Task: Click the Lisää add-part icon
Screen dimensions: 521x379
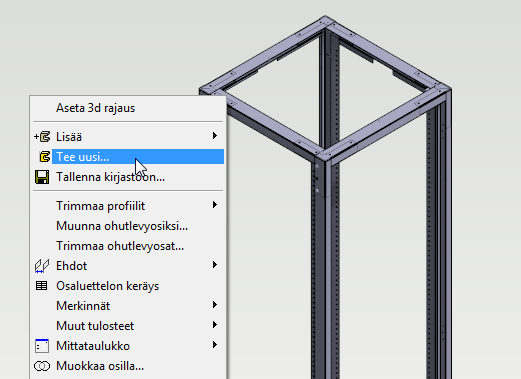Action: (42, 137)
